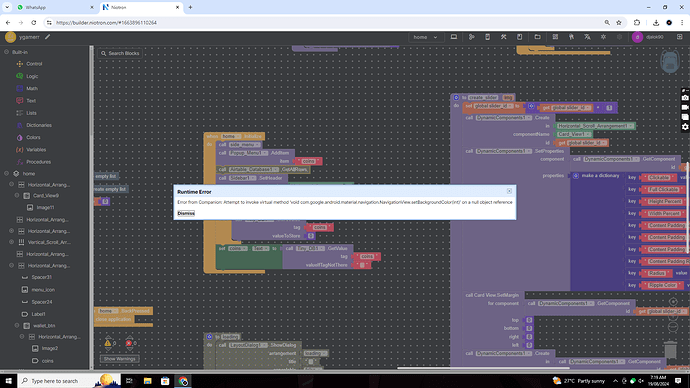This screenshot has width=690, height=388.
Task: Collapse the Card_View9 tree node
Action: [17, 195]
